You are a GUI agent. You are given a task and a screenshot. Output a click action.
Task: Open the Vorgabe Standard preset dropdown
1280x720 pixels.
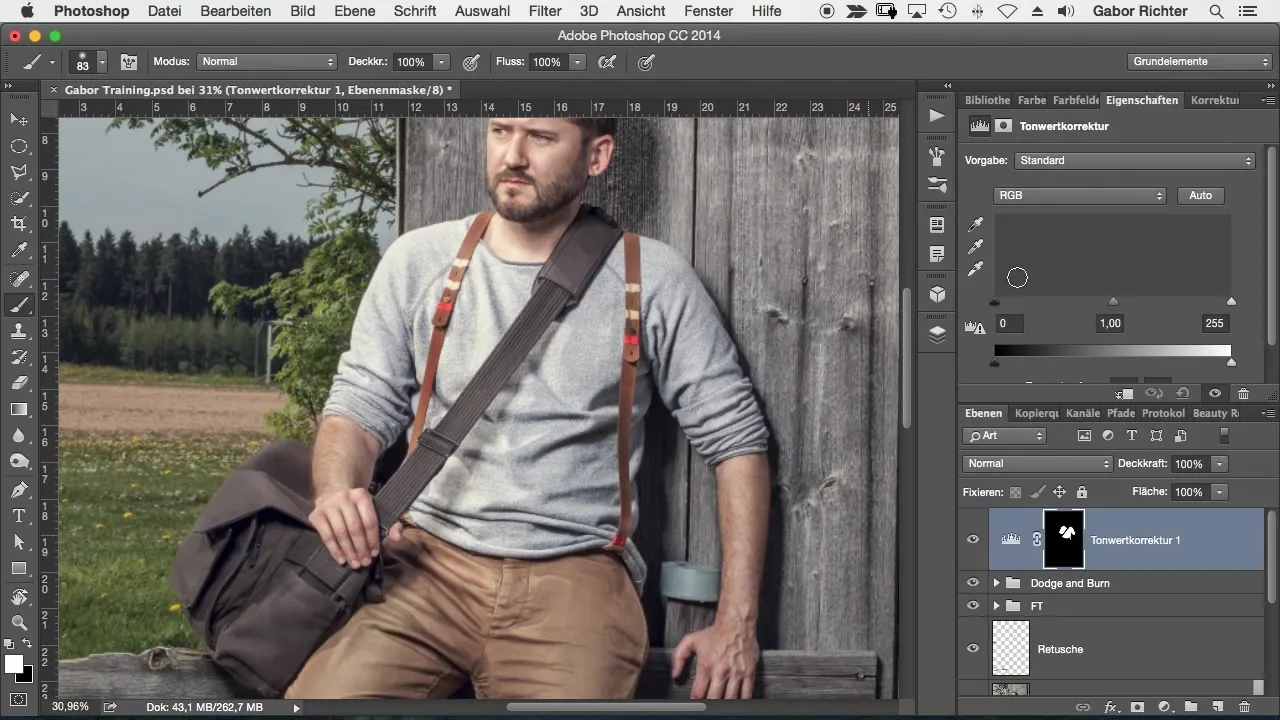pyautogui.click(x=1134, y=160)
